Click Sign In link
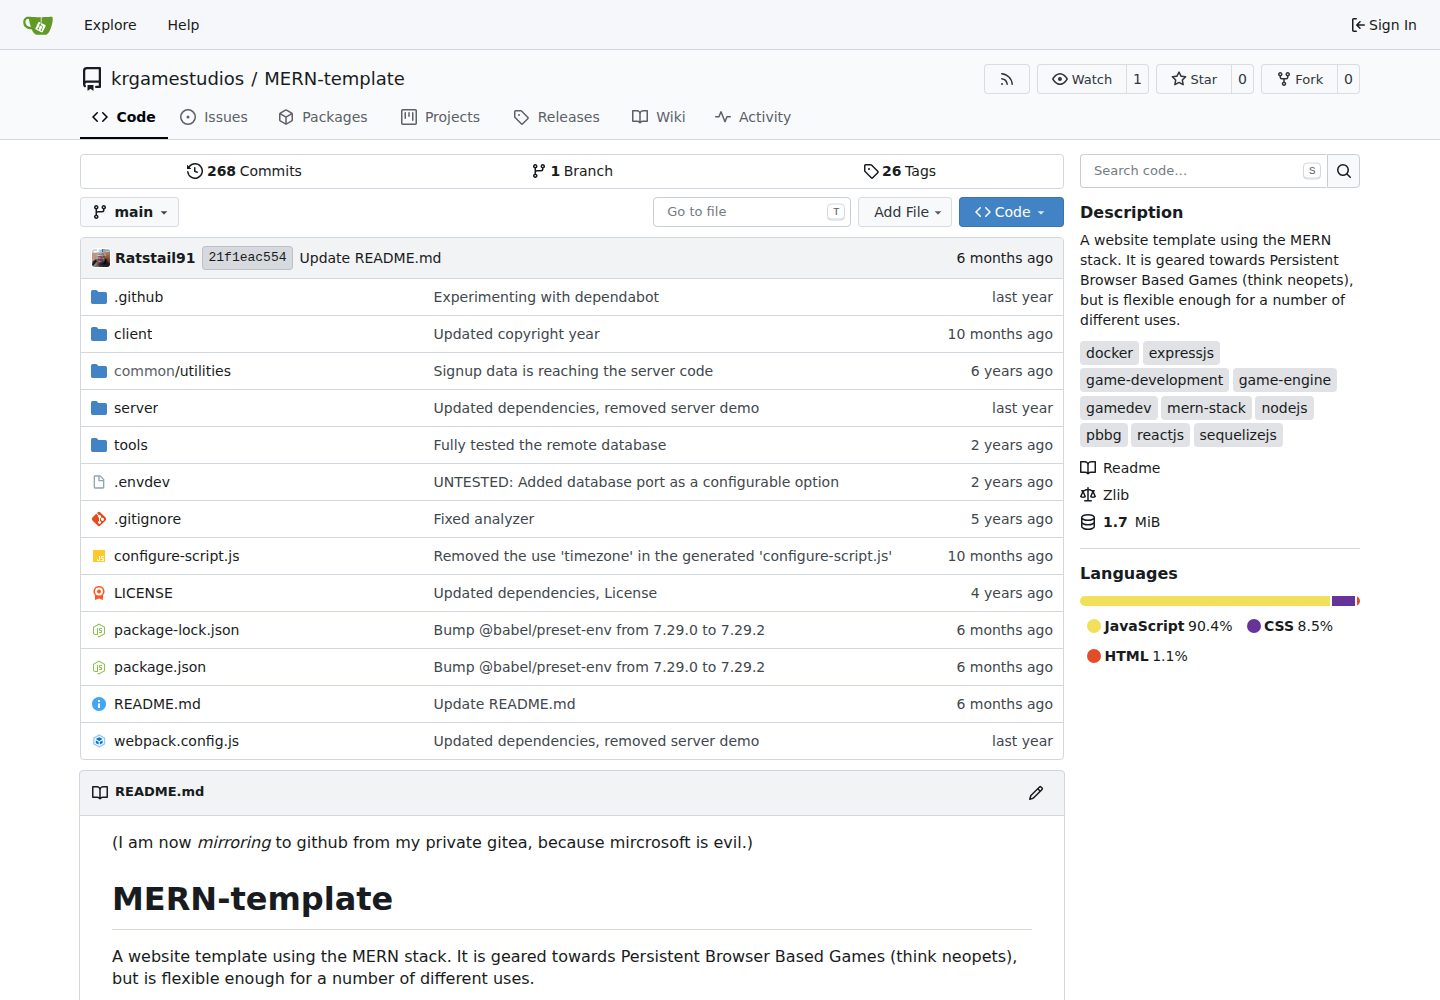 [1384, 25]
